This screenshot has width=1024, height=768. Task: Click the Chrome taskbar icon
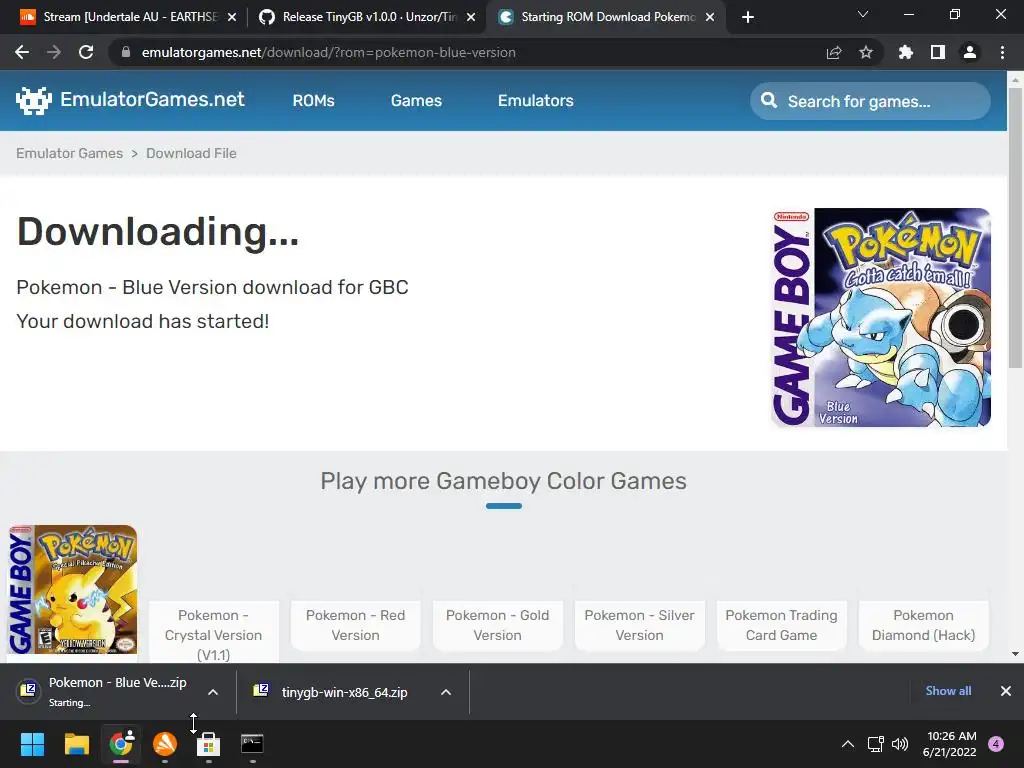click(x=121, y=744)
